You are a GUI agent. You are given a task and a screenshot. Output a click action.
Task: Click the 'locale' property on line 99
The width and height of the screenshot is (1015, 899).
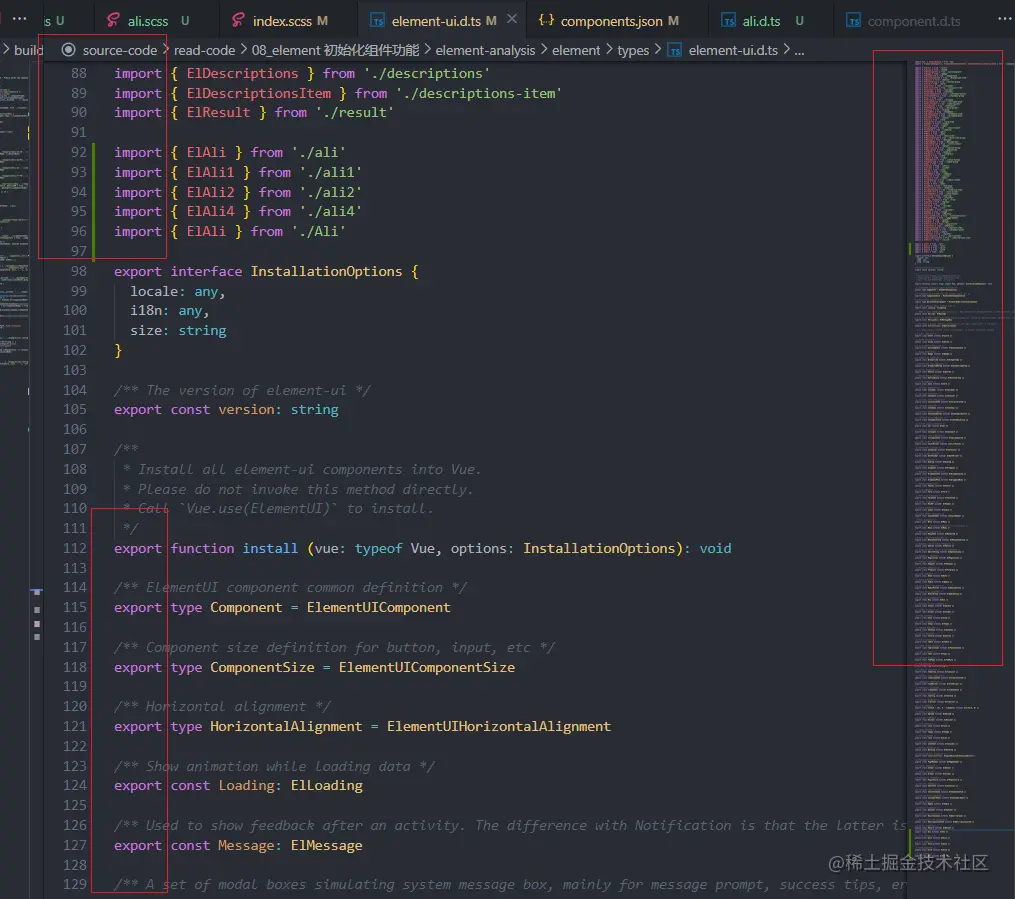tap(154, 291)
